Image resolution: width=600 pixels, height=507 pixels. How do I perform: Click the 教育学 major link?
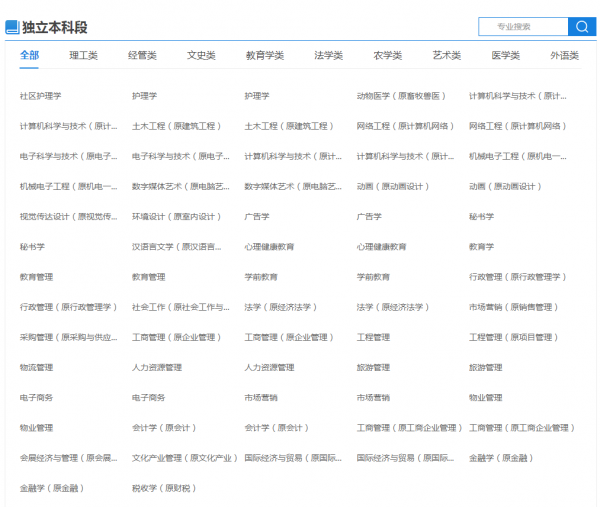tap(481, 247)
